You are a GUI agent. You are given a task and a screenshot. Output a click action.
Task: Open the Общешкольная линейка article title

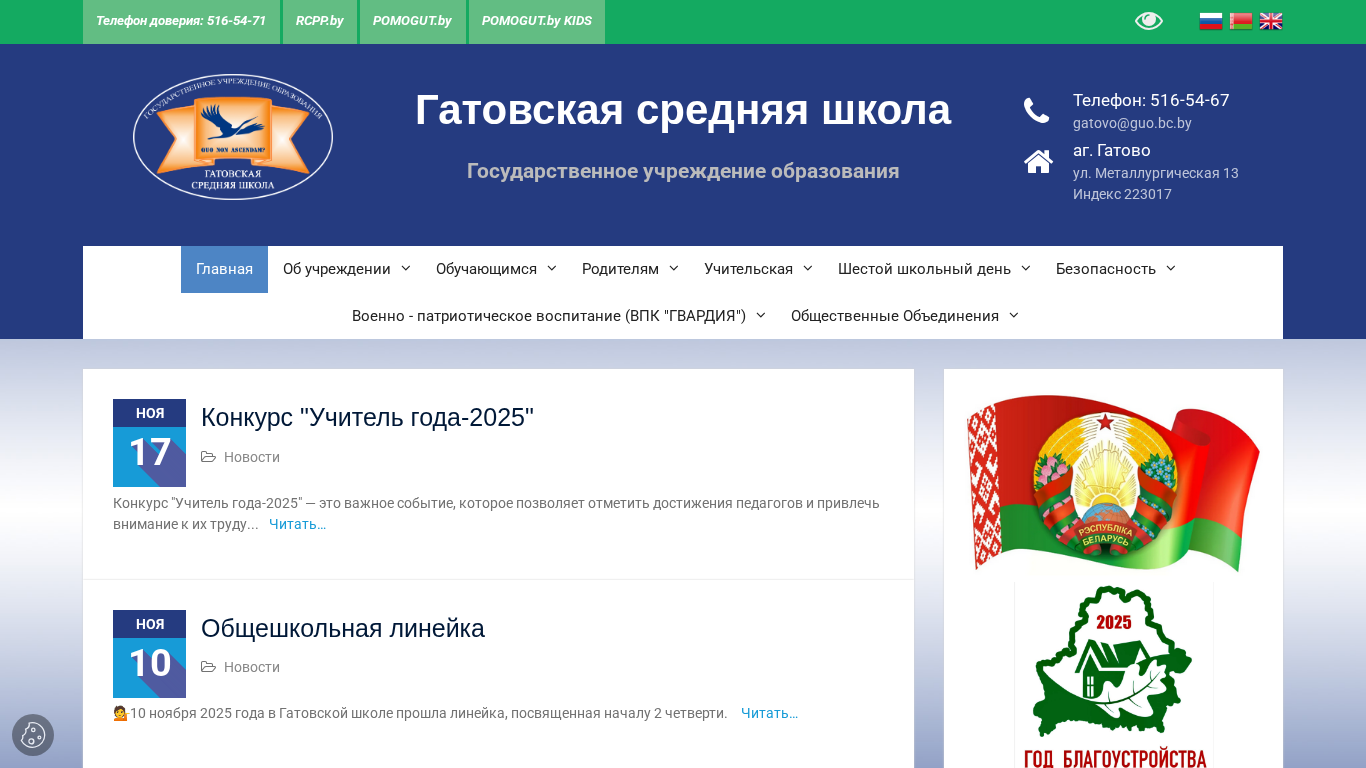(x=343, y=628)
